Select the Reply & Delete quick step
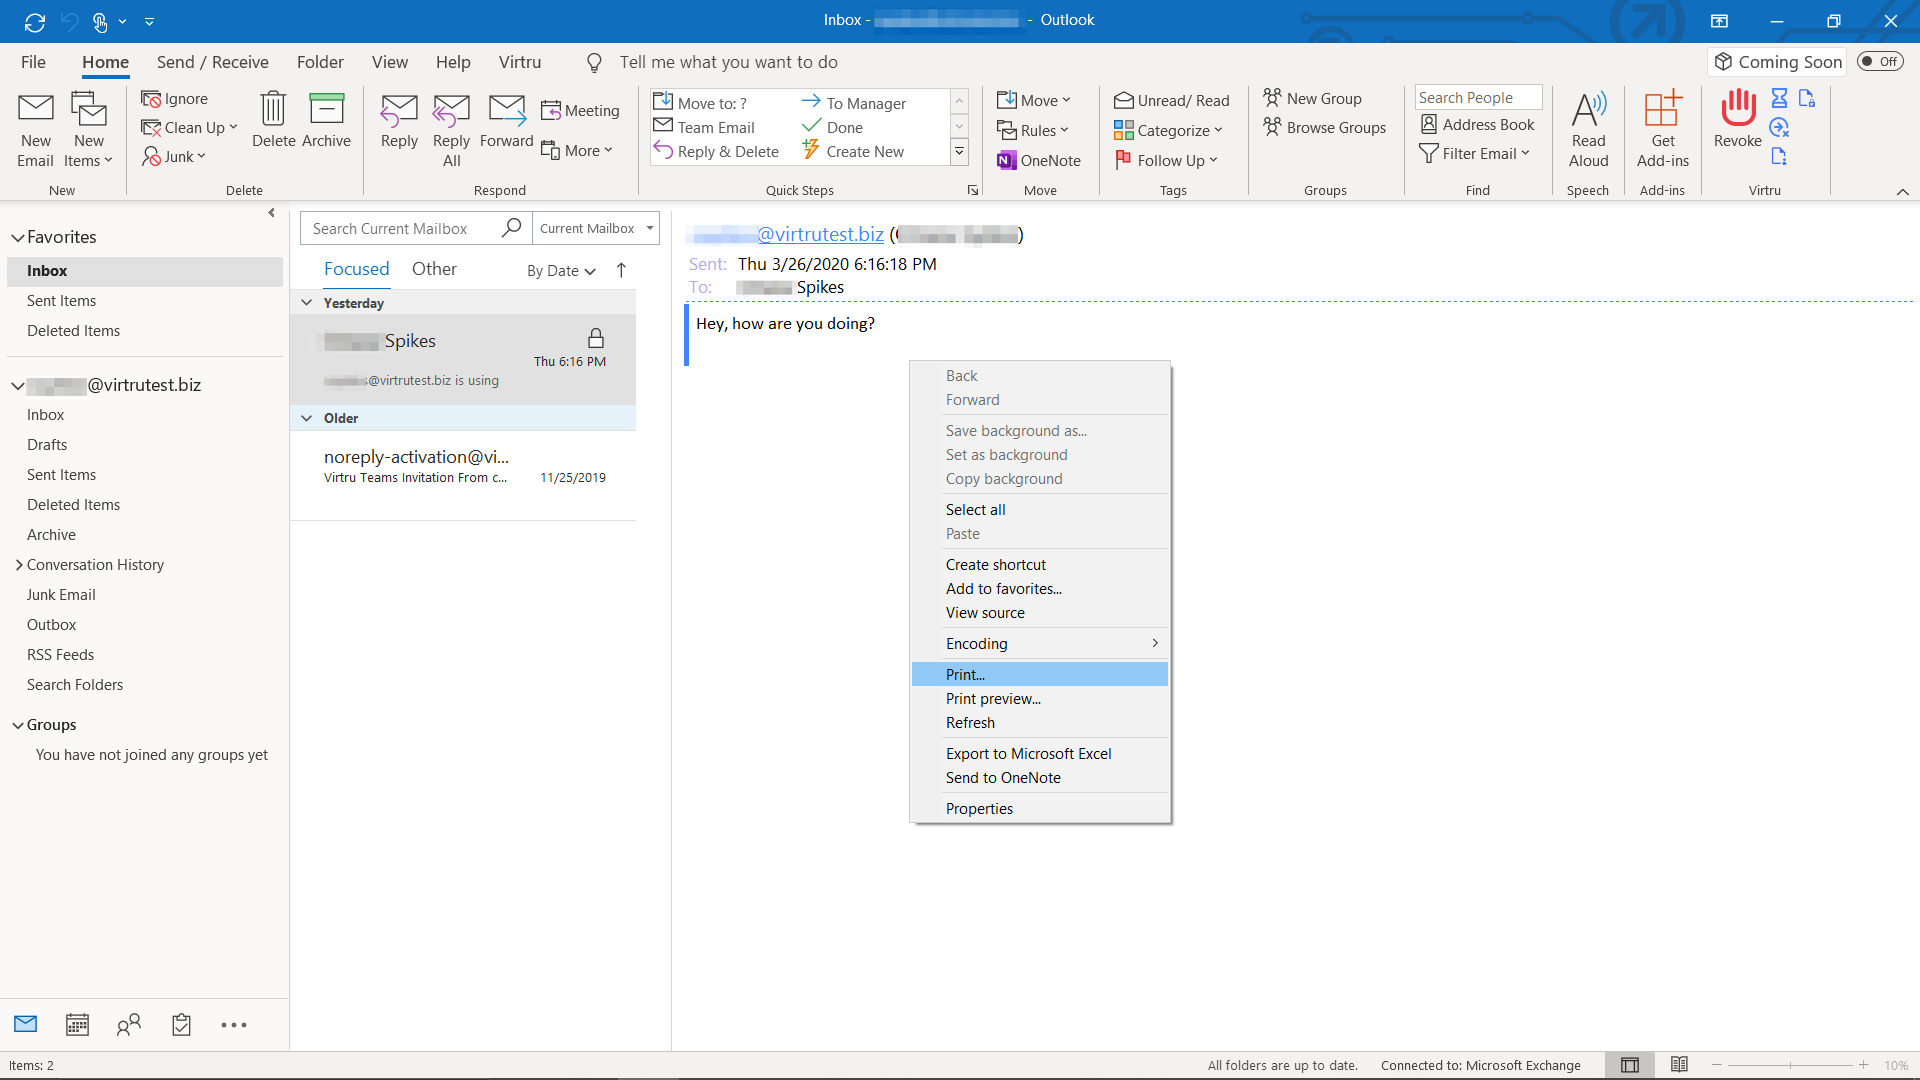The height and width of the screenshot is (1080, 1920). click(x=716, y=151)
